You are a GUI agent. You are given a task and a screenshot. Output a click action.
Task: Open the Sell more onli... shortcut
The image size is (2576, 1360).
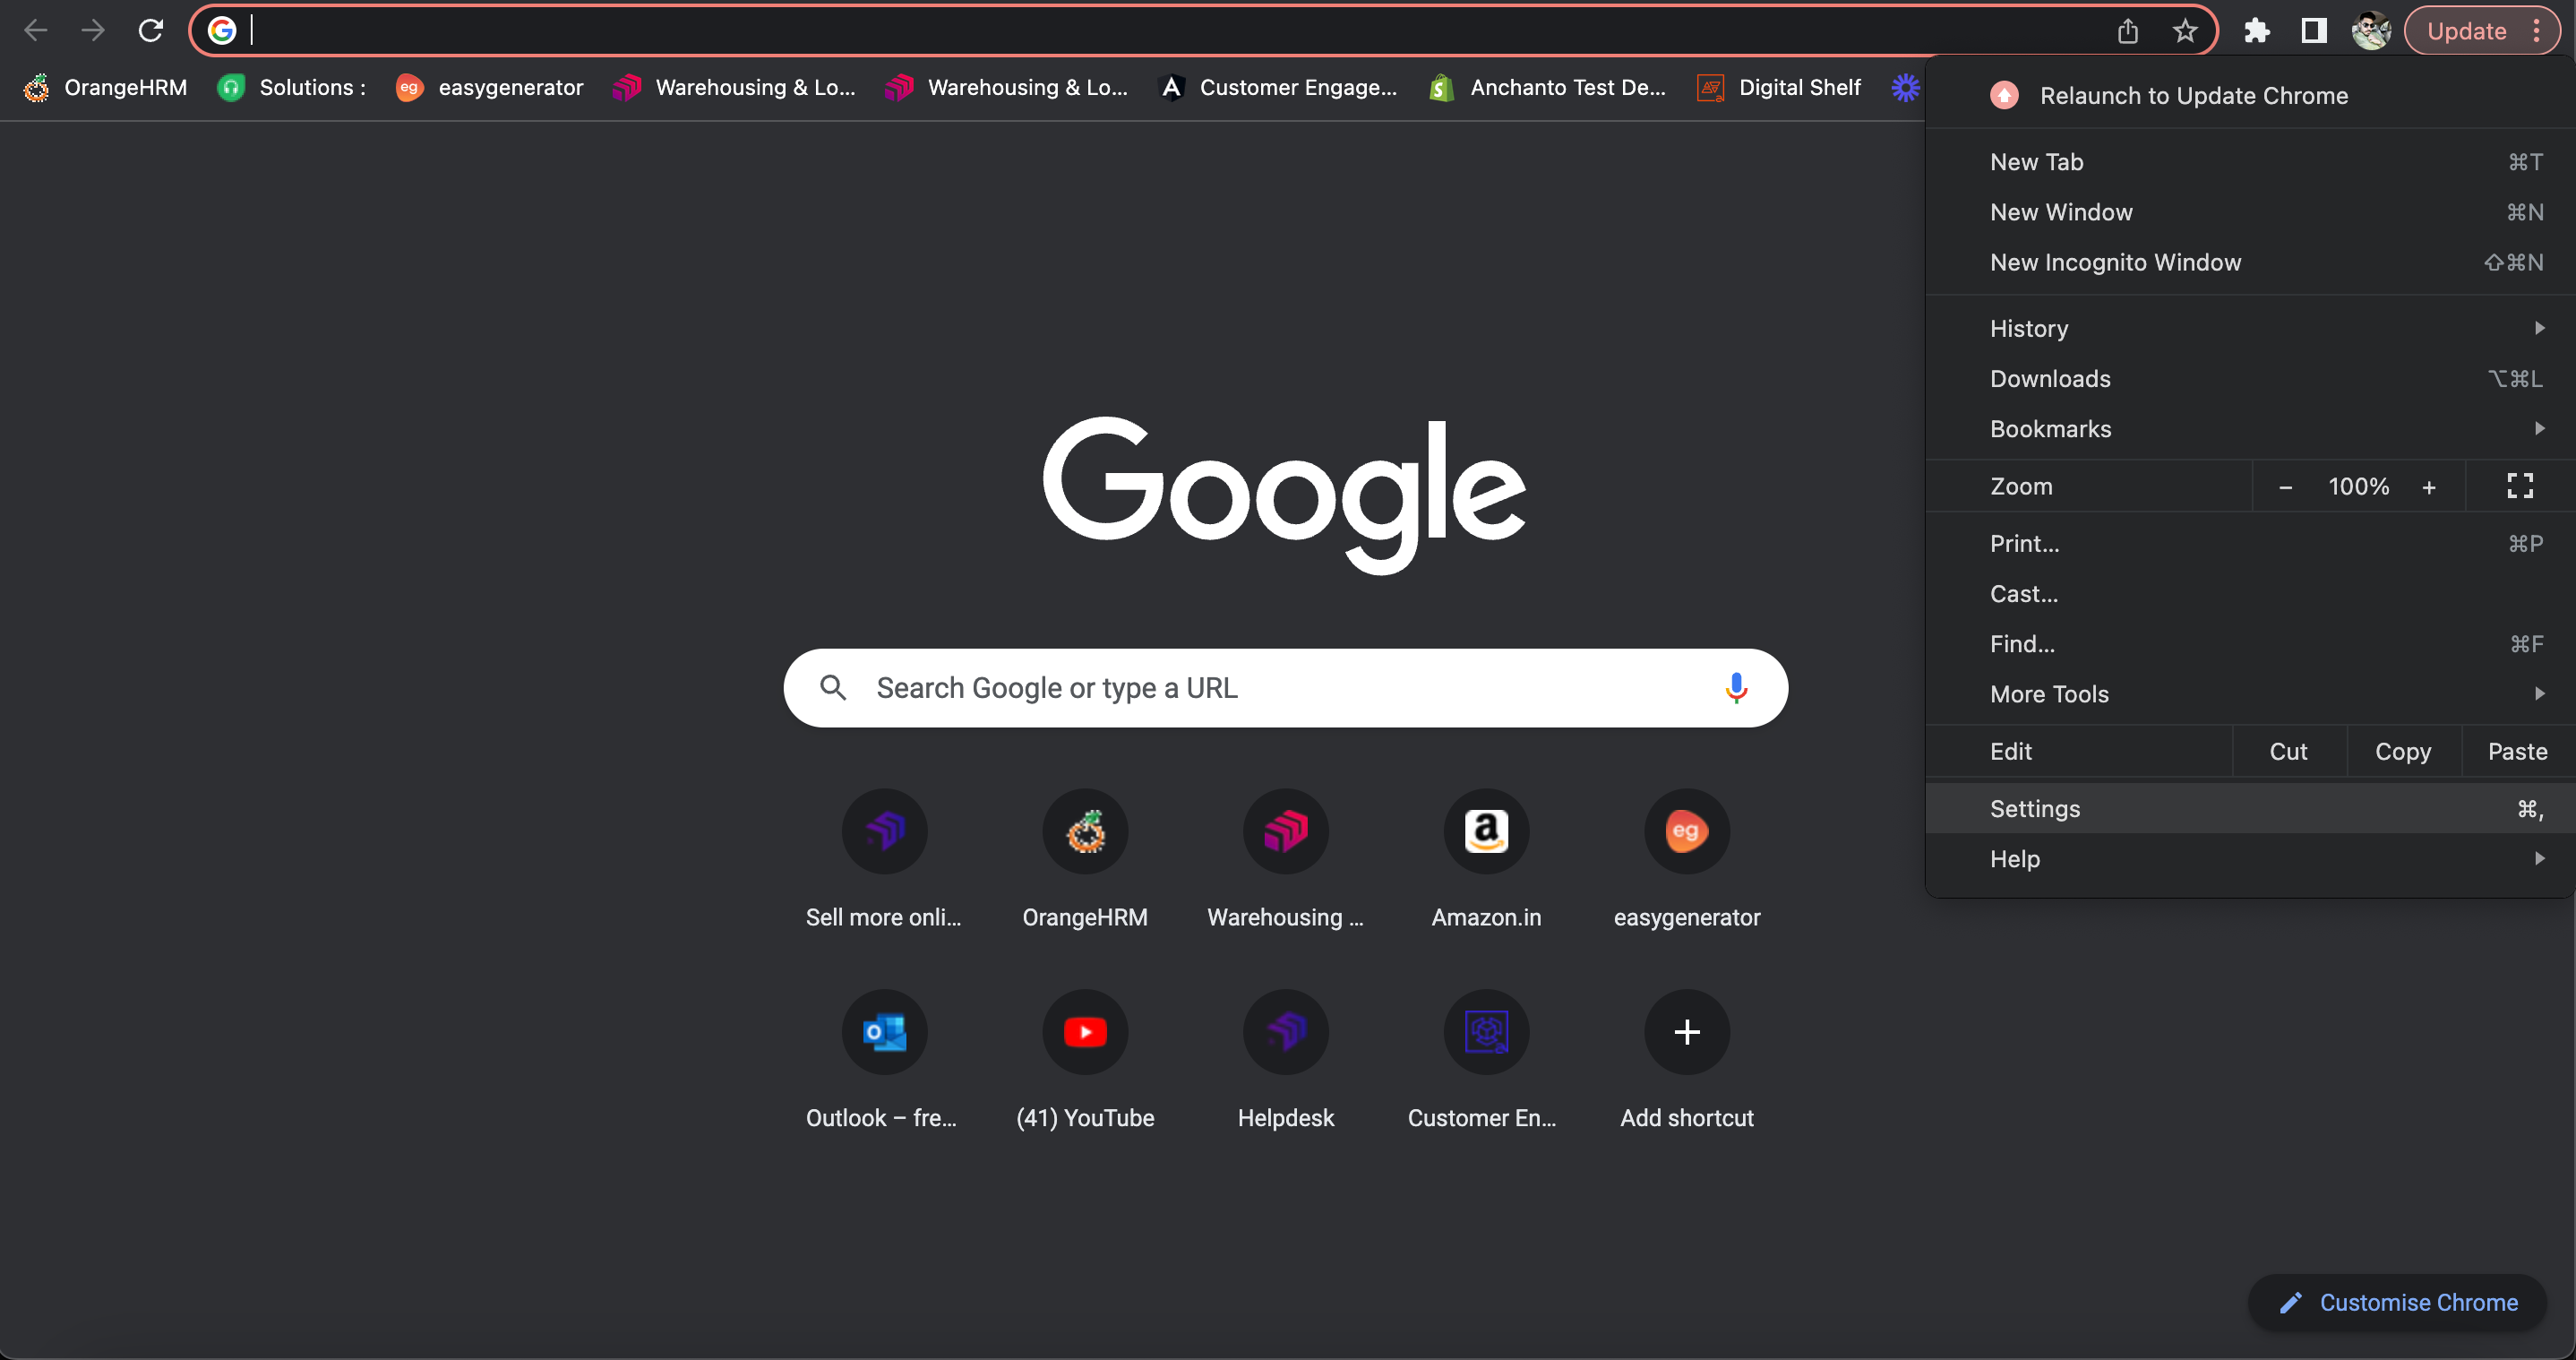coord(884,860)
